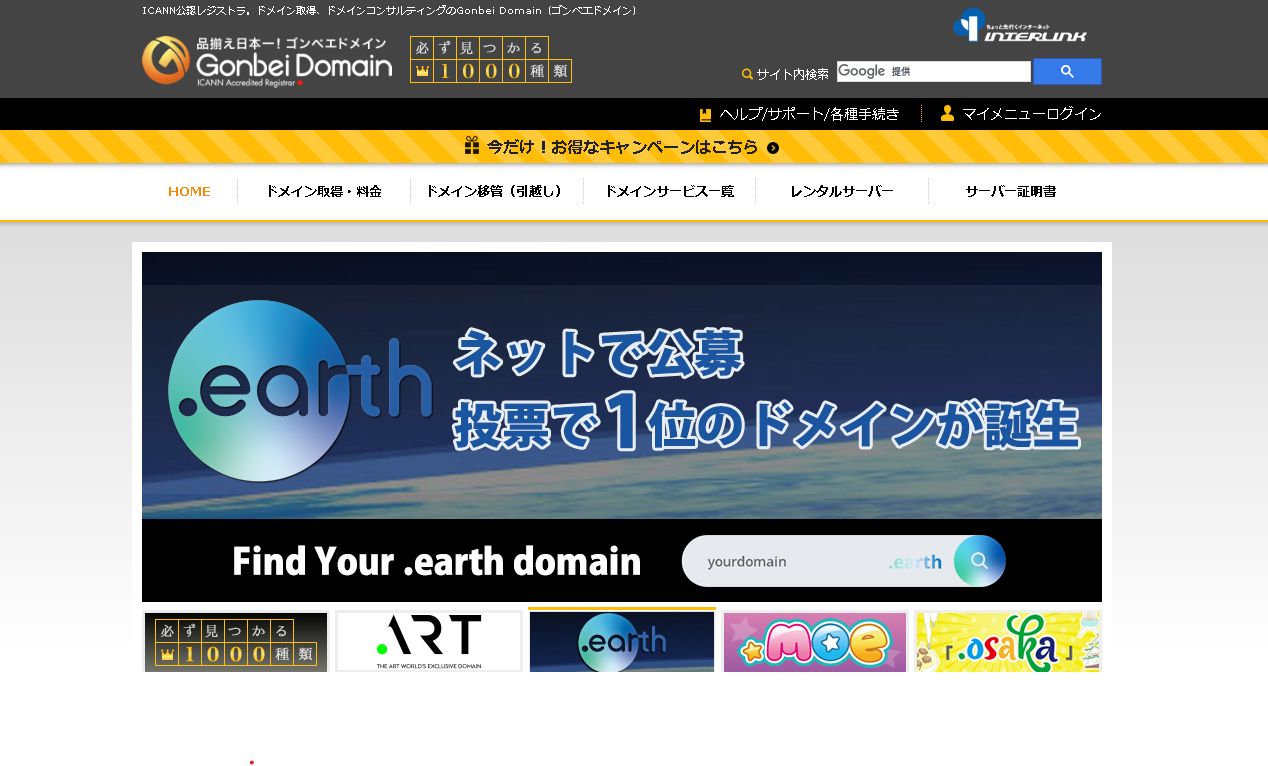
Task: Select the .osaka slide thumbnail
Action: pos(1008,642)
